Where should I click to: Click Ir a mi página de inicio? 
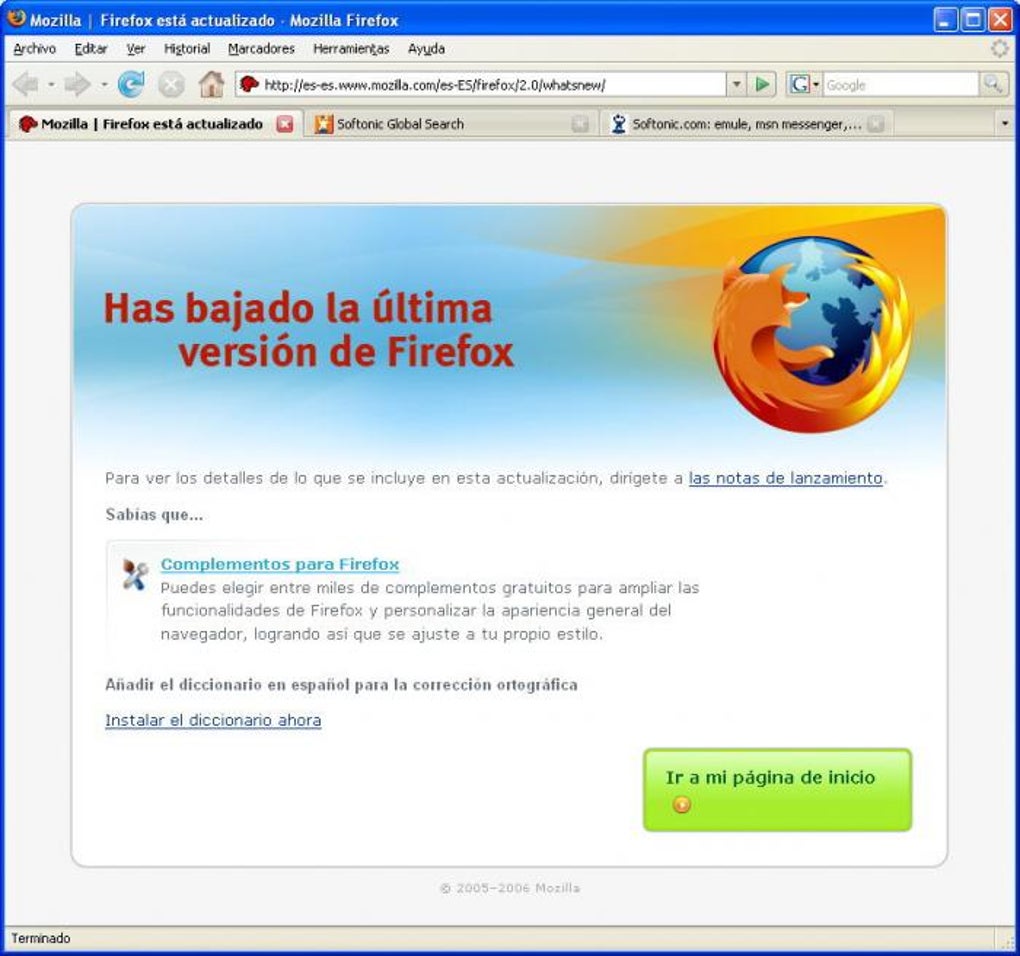click(777, 790)
